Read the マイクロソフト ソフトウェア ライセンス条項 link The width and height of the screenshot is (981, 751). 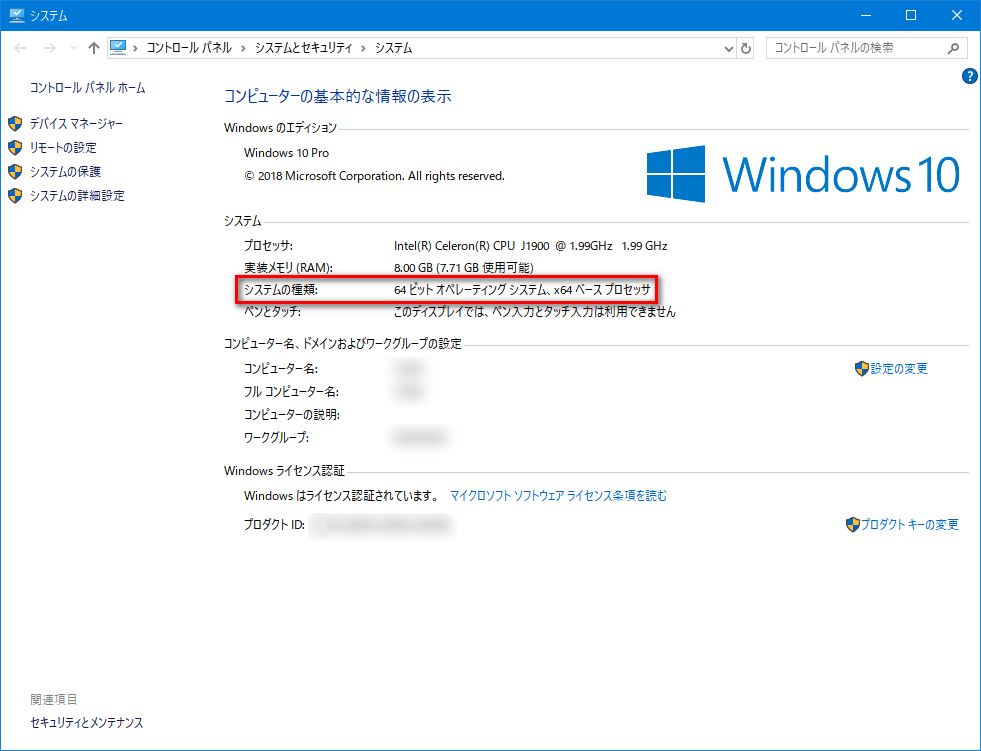click(x=558, y=495)
